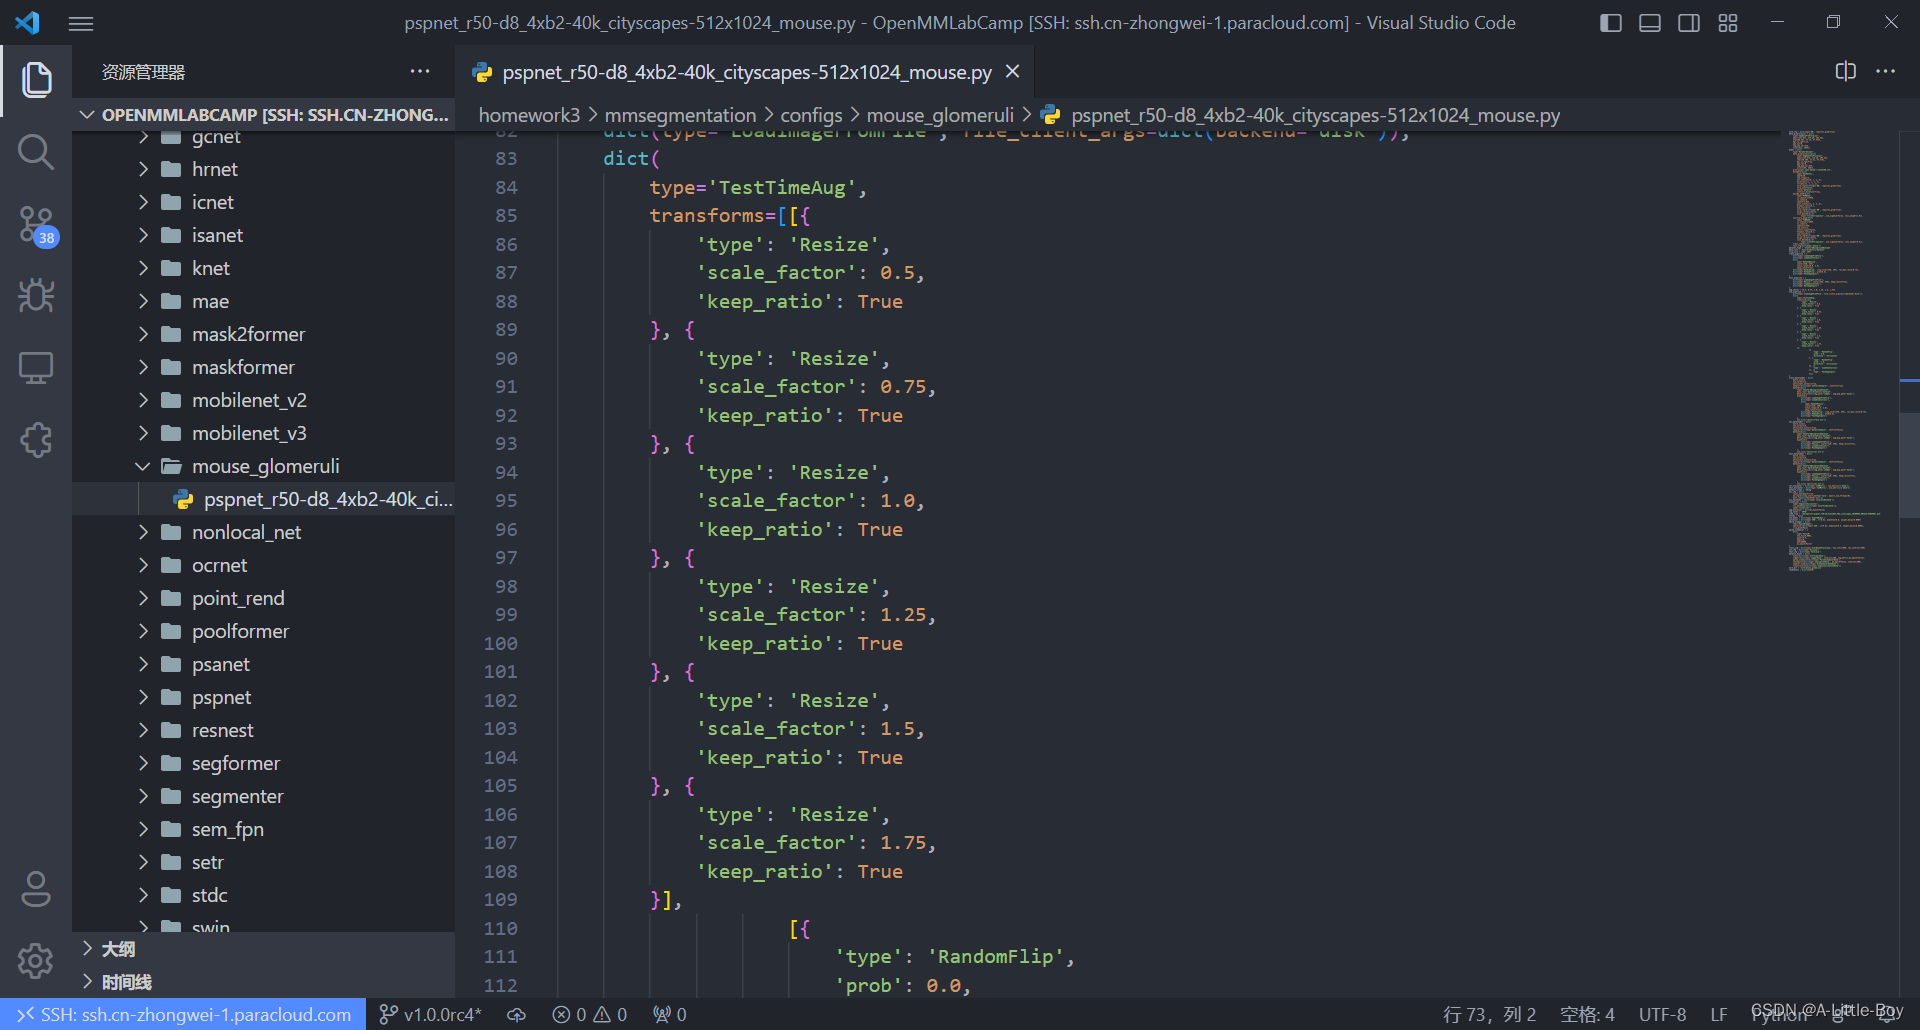
Task: Click configs in the breadcrumb
Action: coord(811,115)
